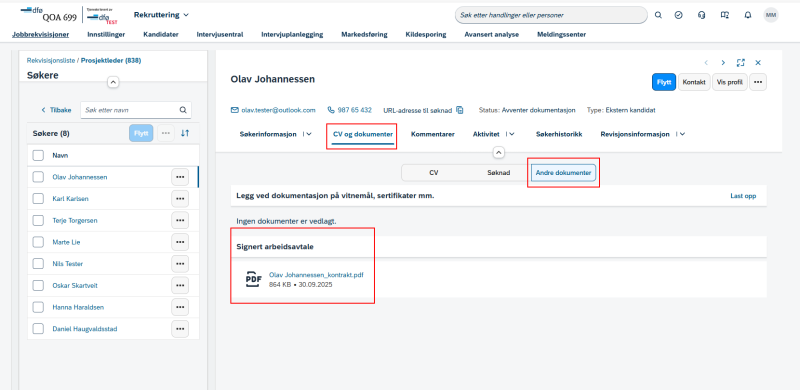Check the box for Oskar Skartveit
Viewport: 800px width, 390px height.
click(38, 285)
